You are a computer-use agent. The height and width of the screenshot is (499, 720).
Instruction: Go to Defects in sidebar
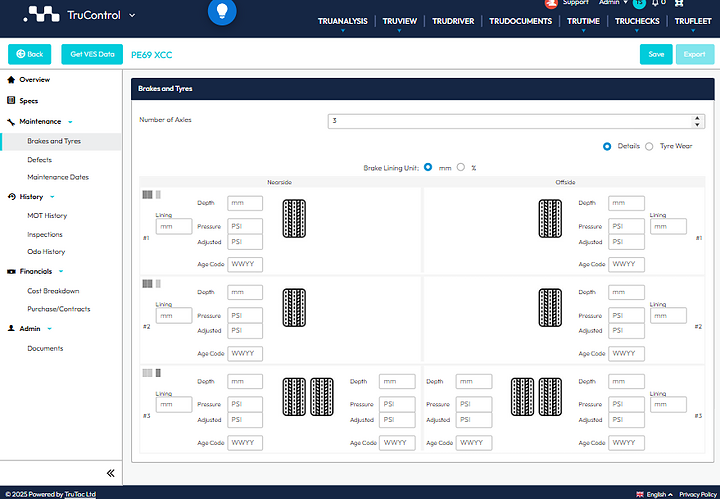[39, 160]
